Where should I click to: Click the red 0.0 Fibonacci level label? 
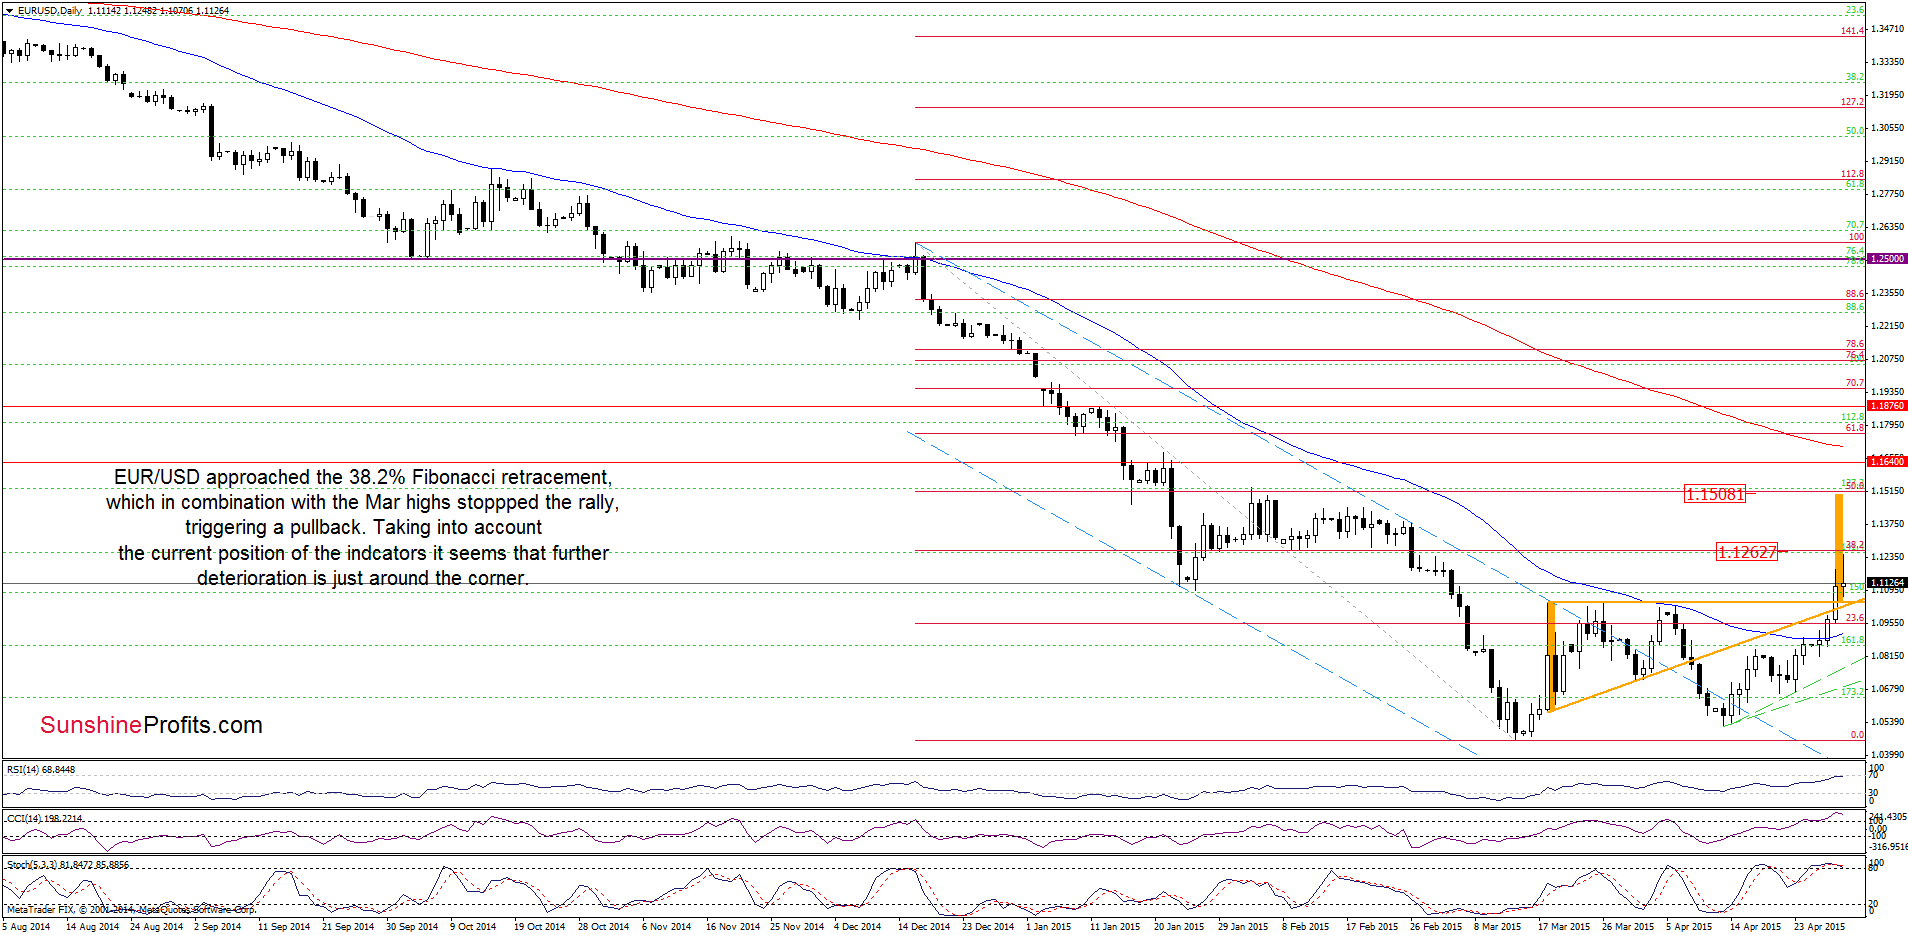click(x=1857, y=735)
